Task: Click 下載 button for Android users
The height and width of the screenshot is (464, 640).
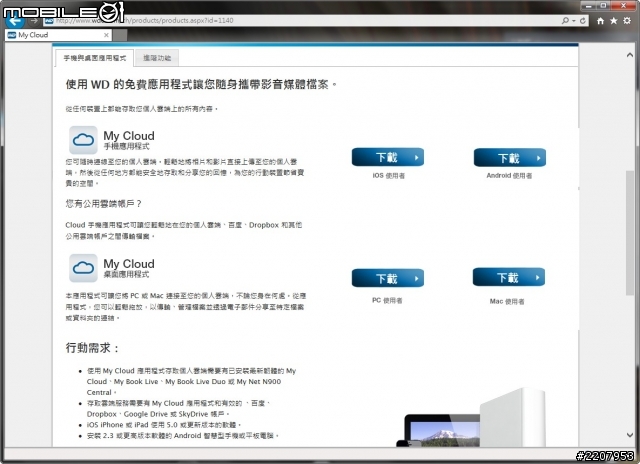Action: [x=509, y=158]
